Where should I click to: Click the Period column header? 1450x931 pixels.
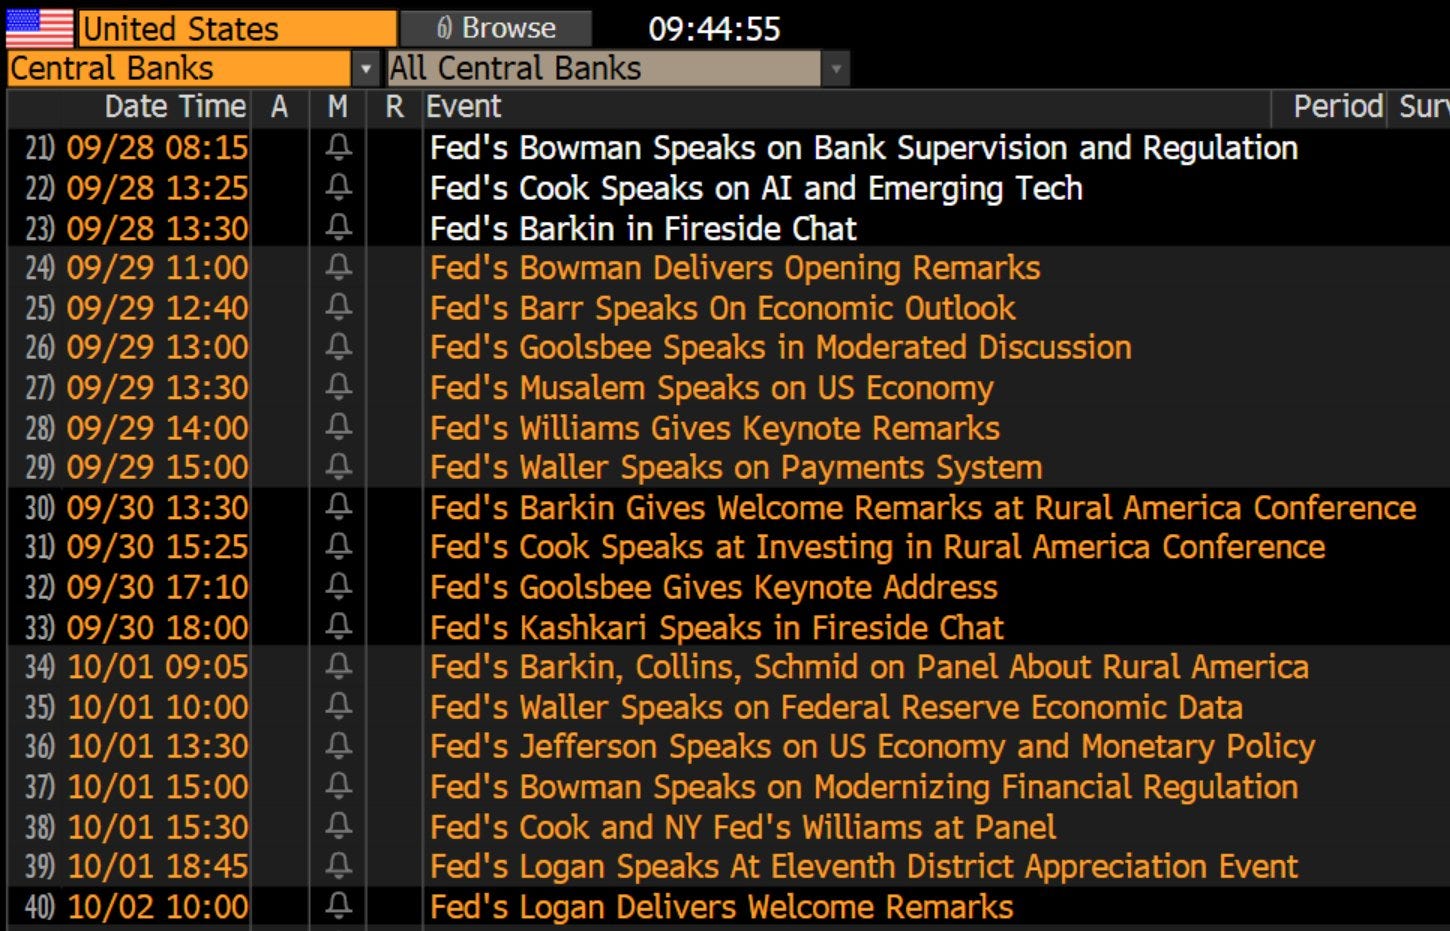(1338, 107)
